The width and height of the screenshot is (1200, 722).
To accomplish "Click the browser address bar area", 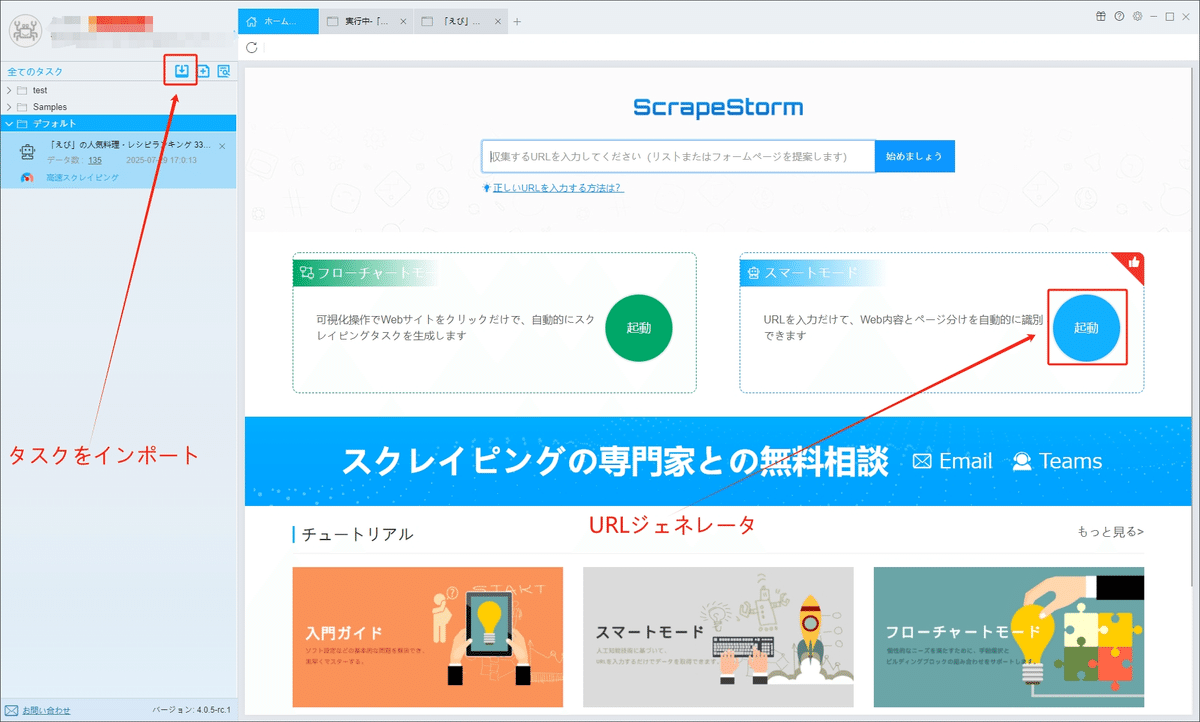I will 720,47.
